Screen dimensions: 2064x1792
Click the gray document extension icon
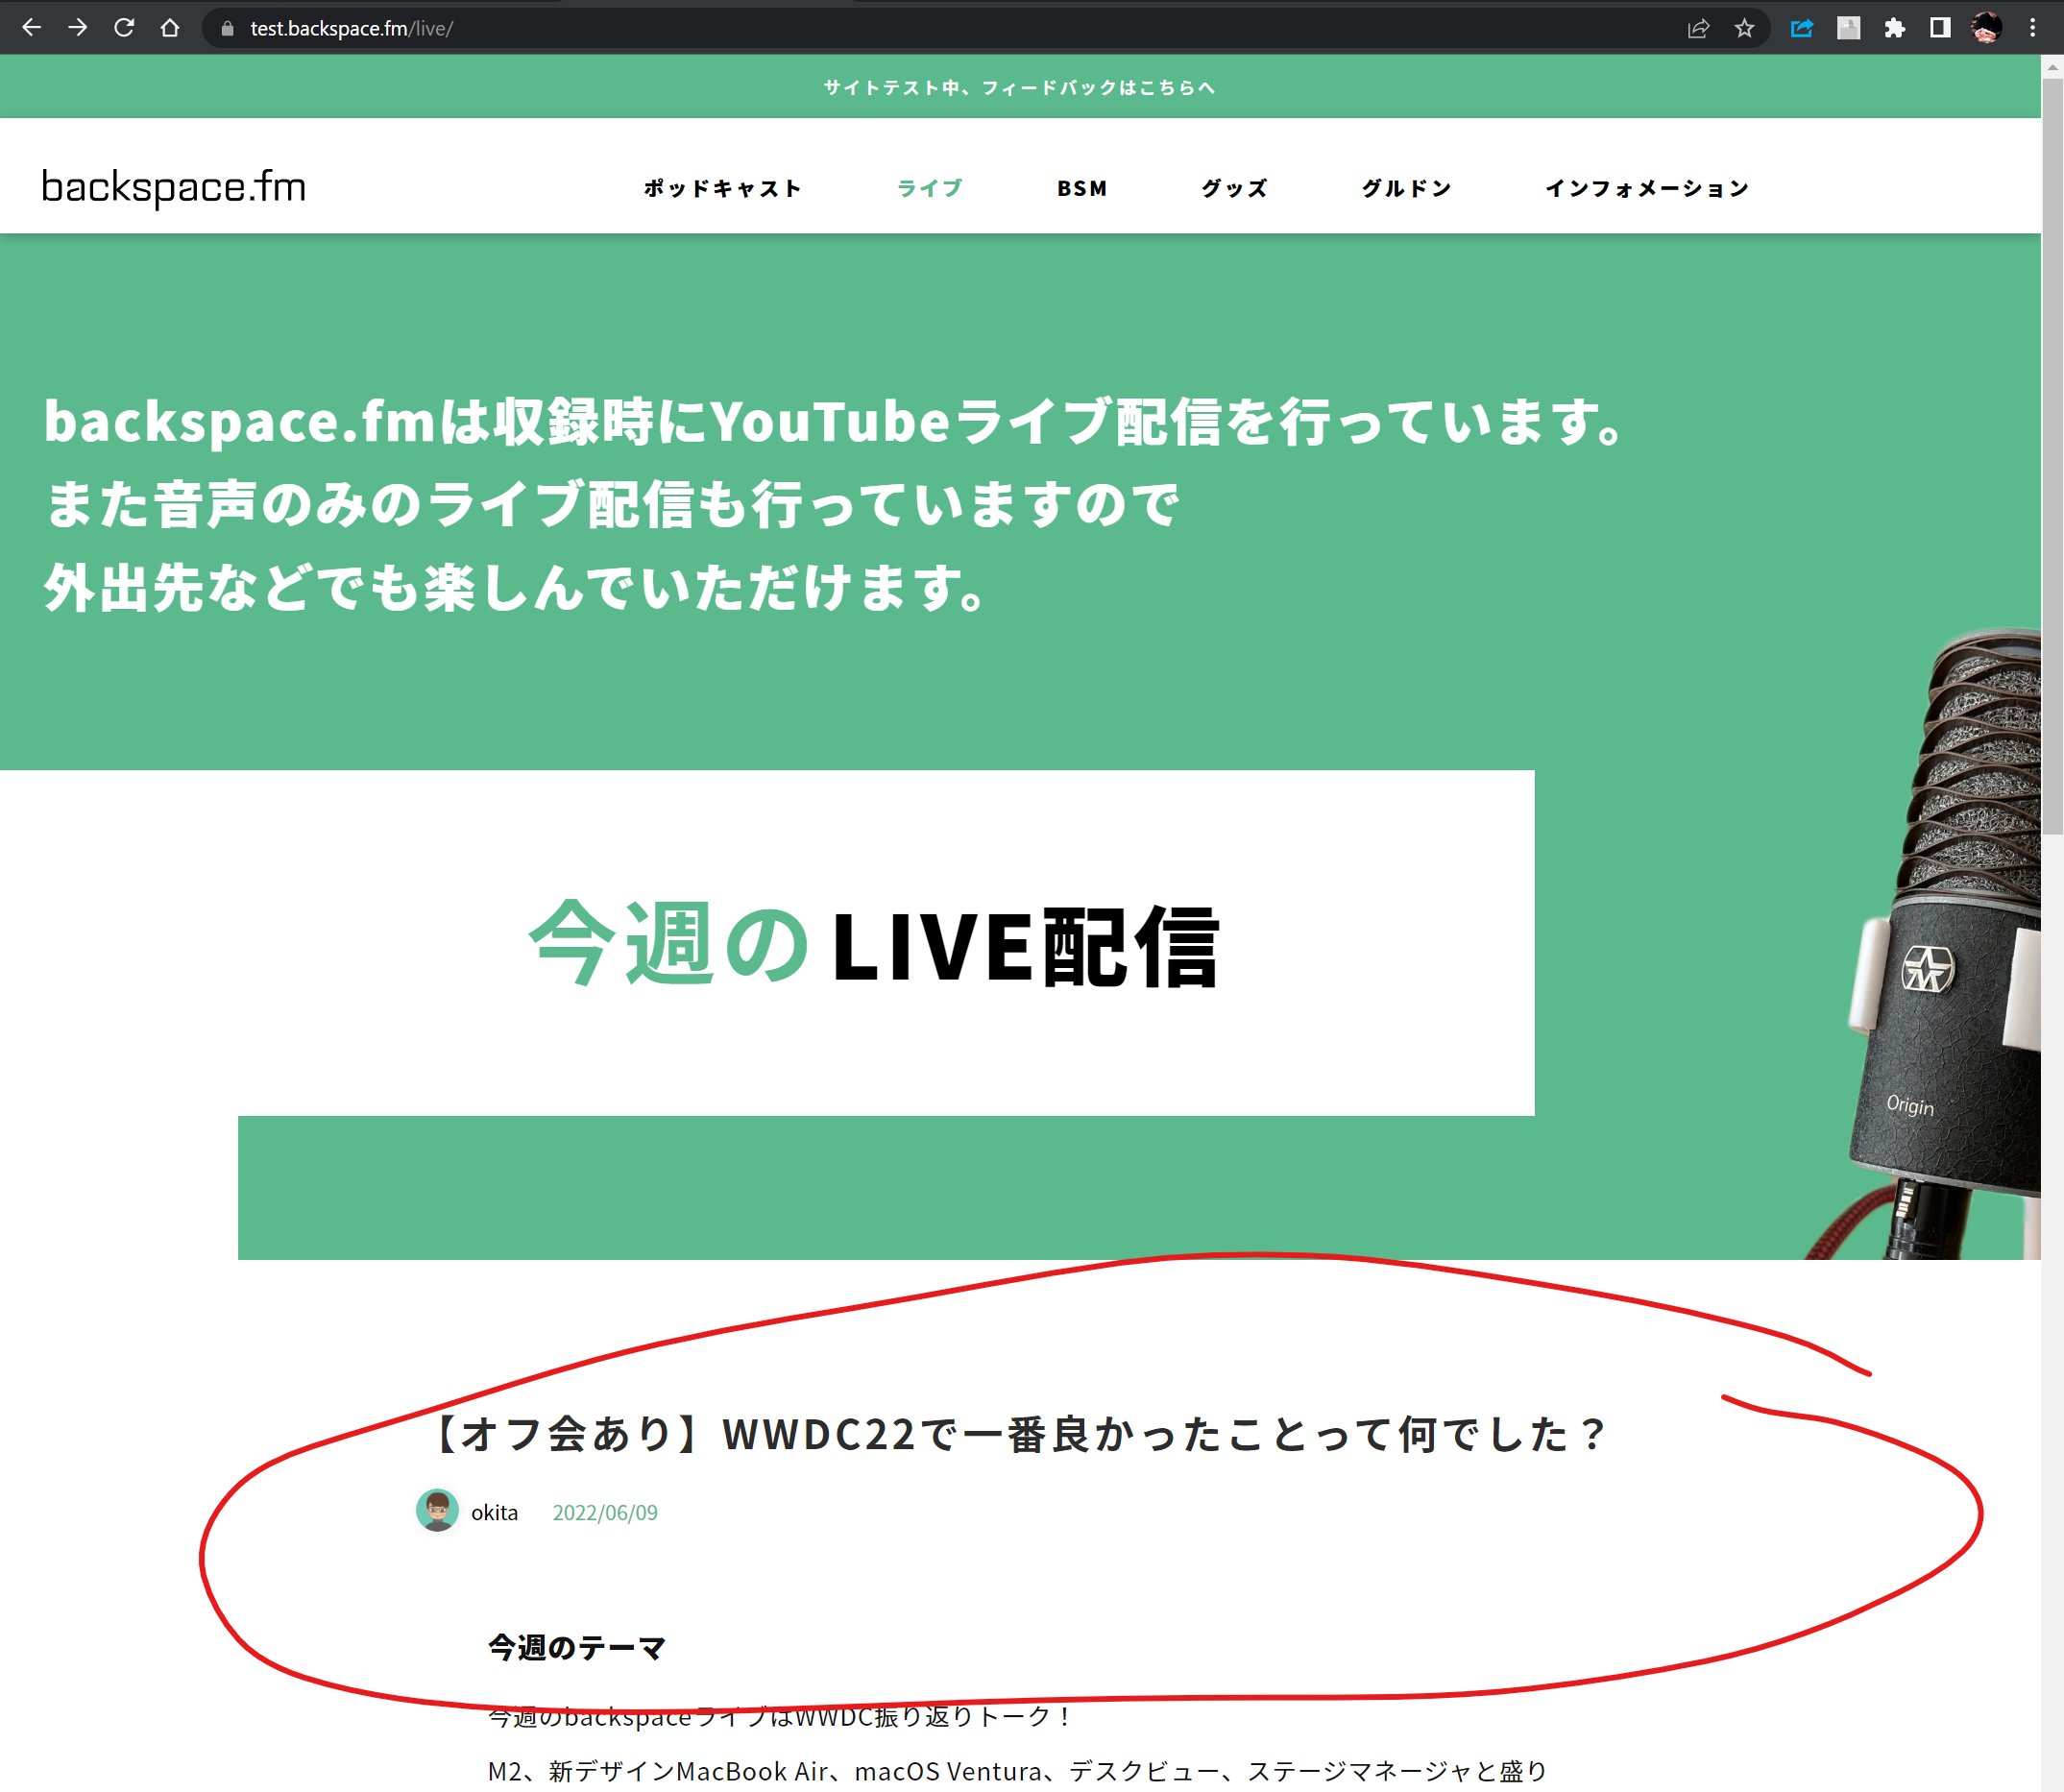coord(1848,28)
